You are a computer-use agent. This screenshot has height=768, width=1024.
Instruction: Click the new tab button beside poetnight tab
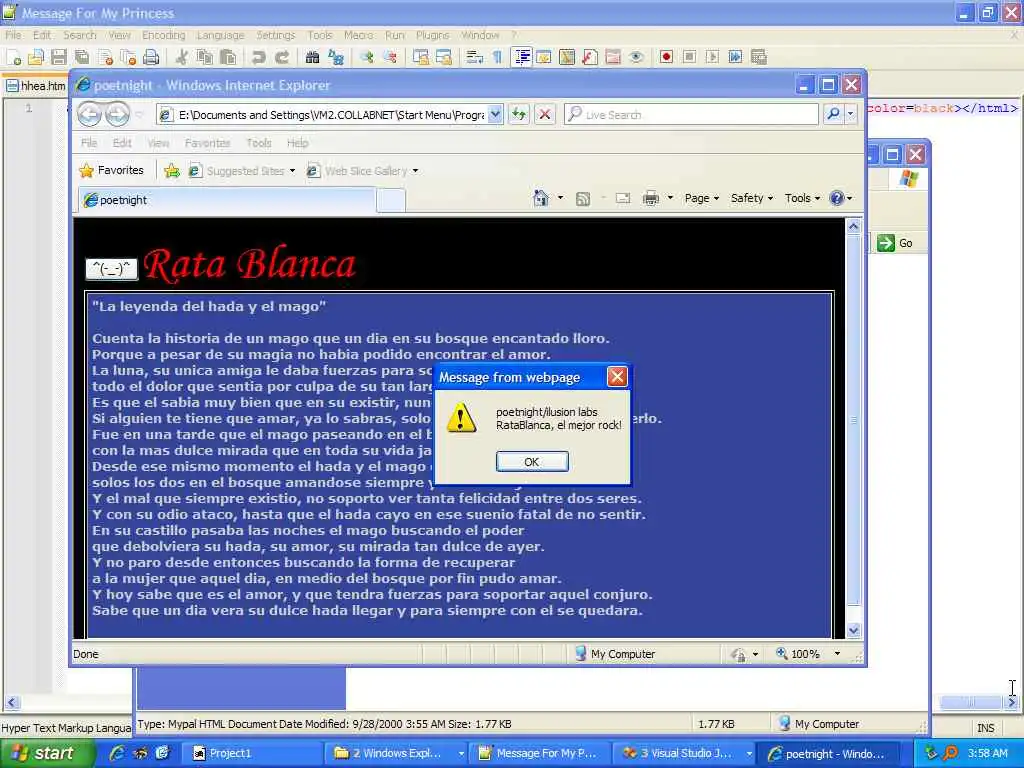(x=391, y=200)
